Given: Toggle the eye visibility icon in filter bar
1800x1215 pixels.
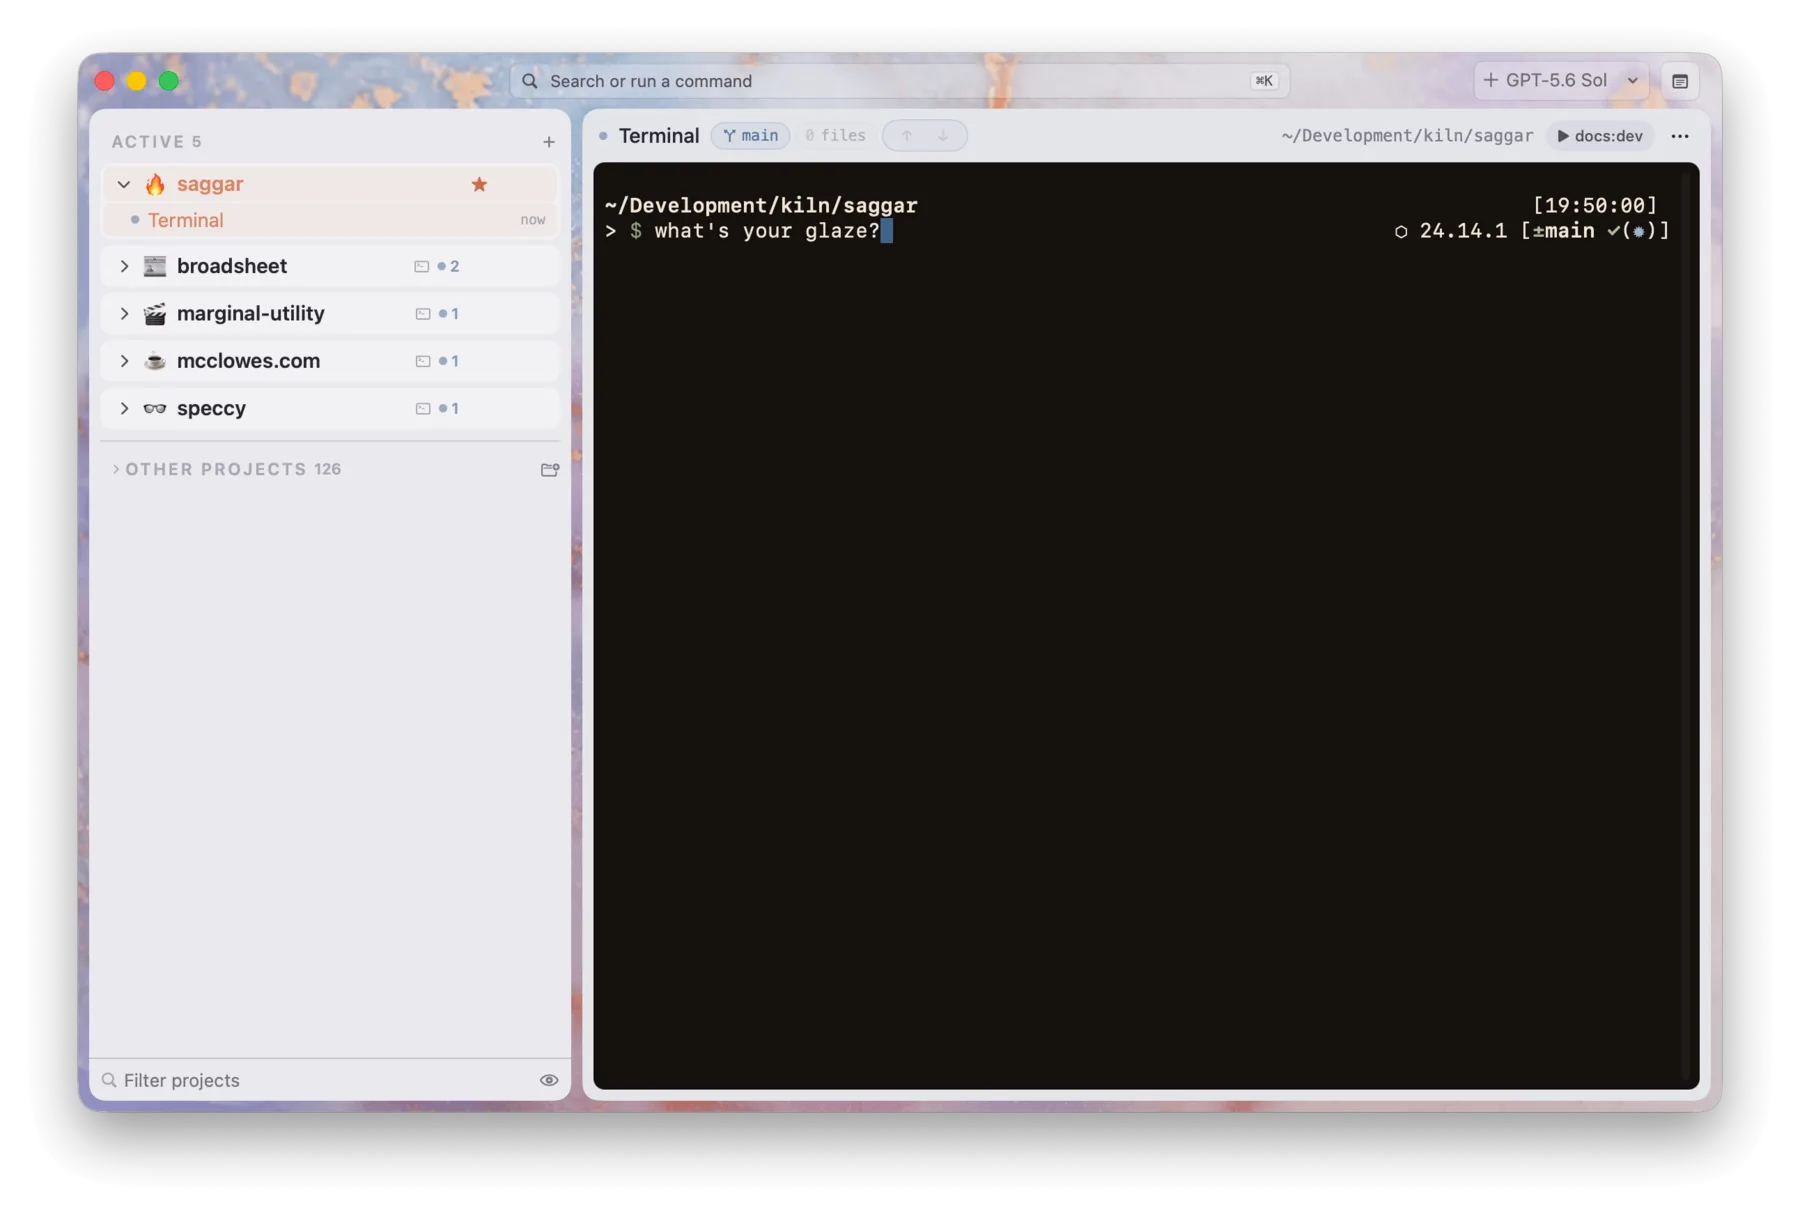Looking at the screenshot, I should [x=549, y=1080].
